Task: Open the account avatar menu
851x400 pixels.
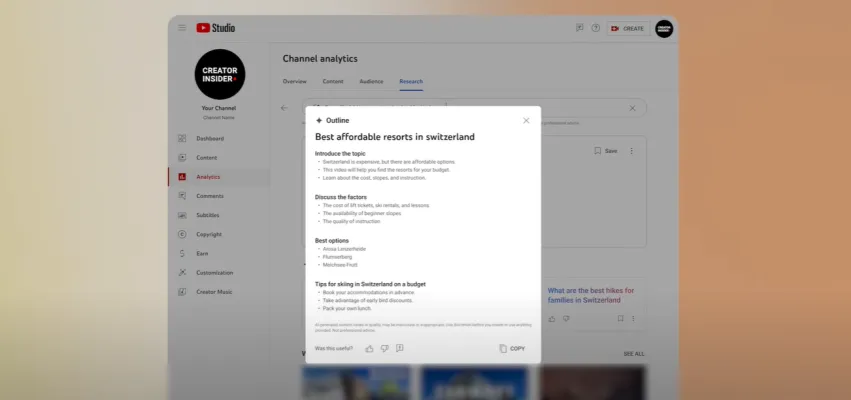Action: tap(664, 28)
